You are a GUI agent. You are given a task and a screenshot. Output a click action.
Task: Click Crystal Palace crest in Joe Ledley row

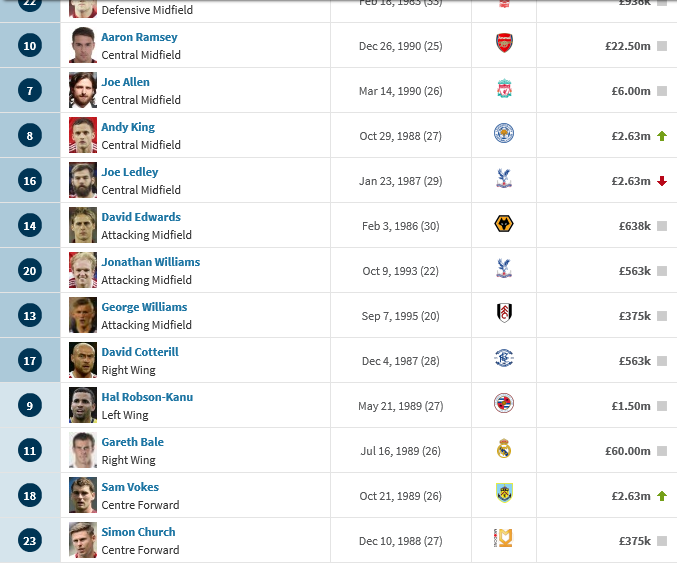[504, 178]
